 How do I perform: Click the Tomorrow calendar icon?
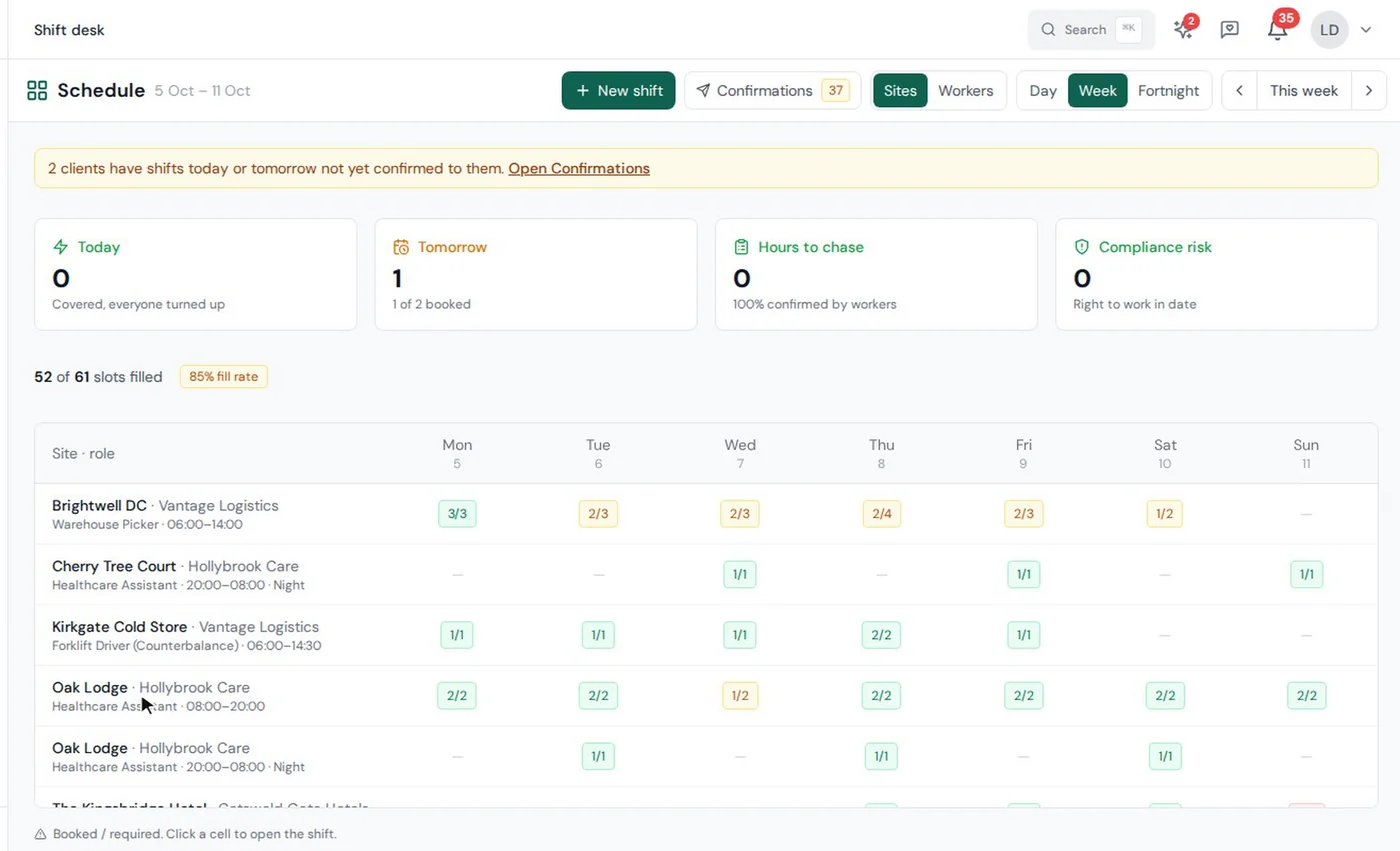coord(401,247)
